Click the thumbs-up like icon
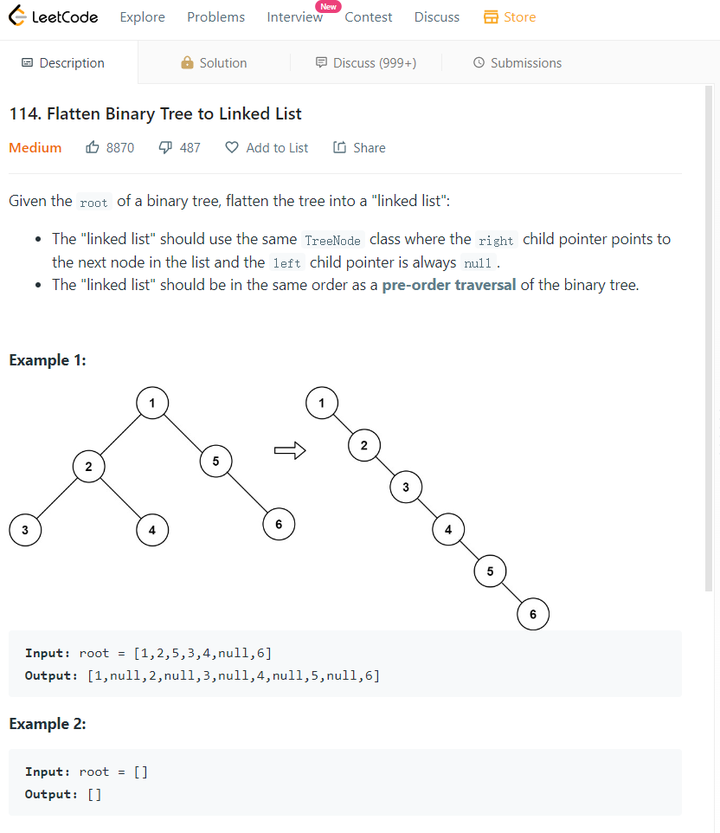This screenshot has width=720, height=833. (x=92, y=147)
